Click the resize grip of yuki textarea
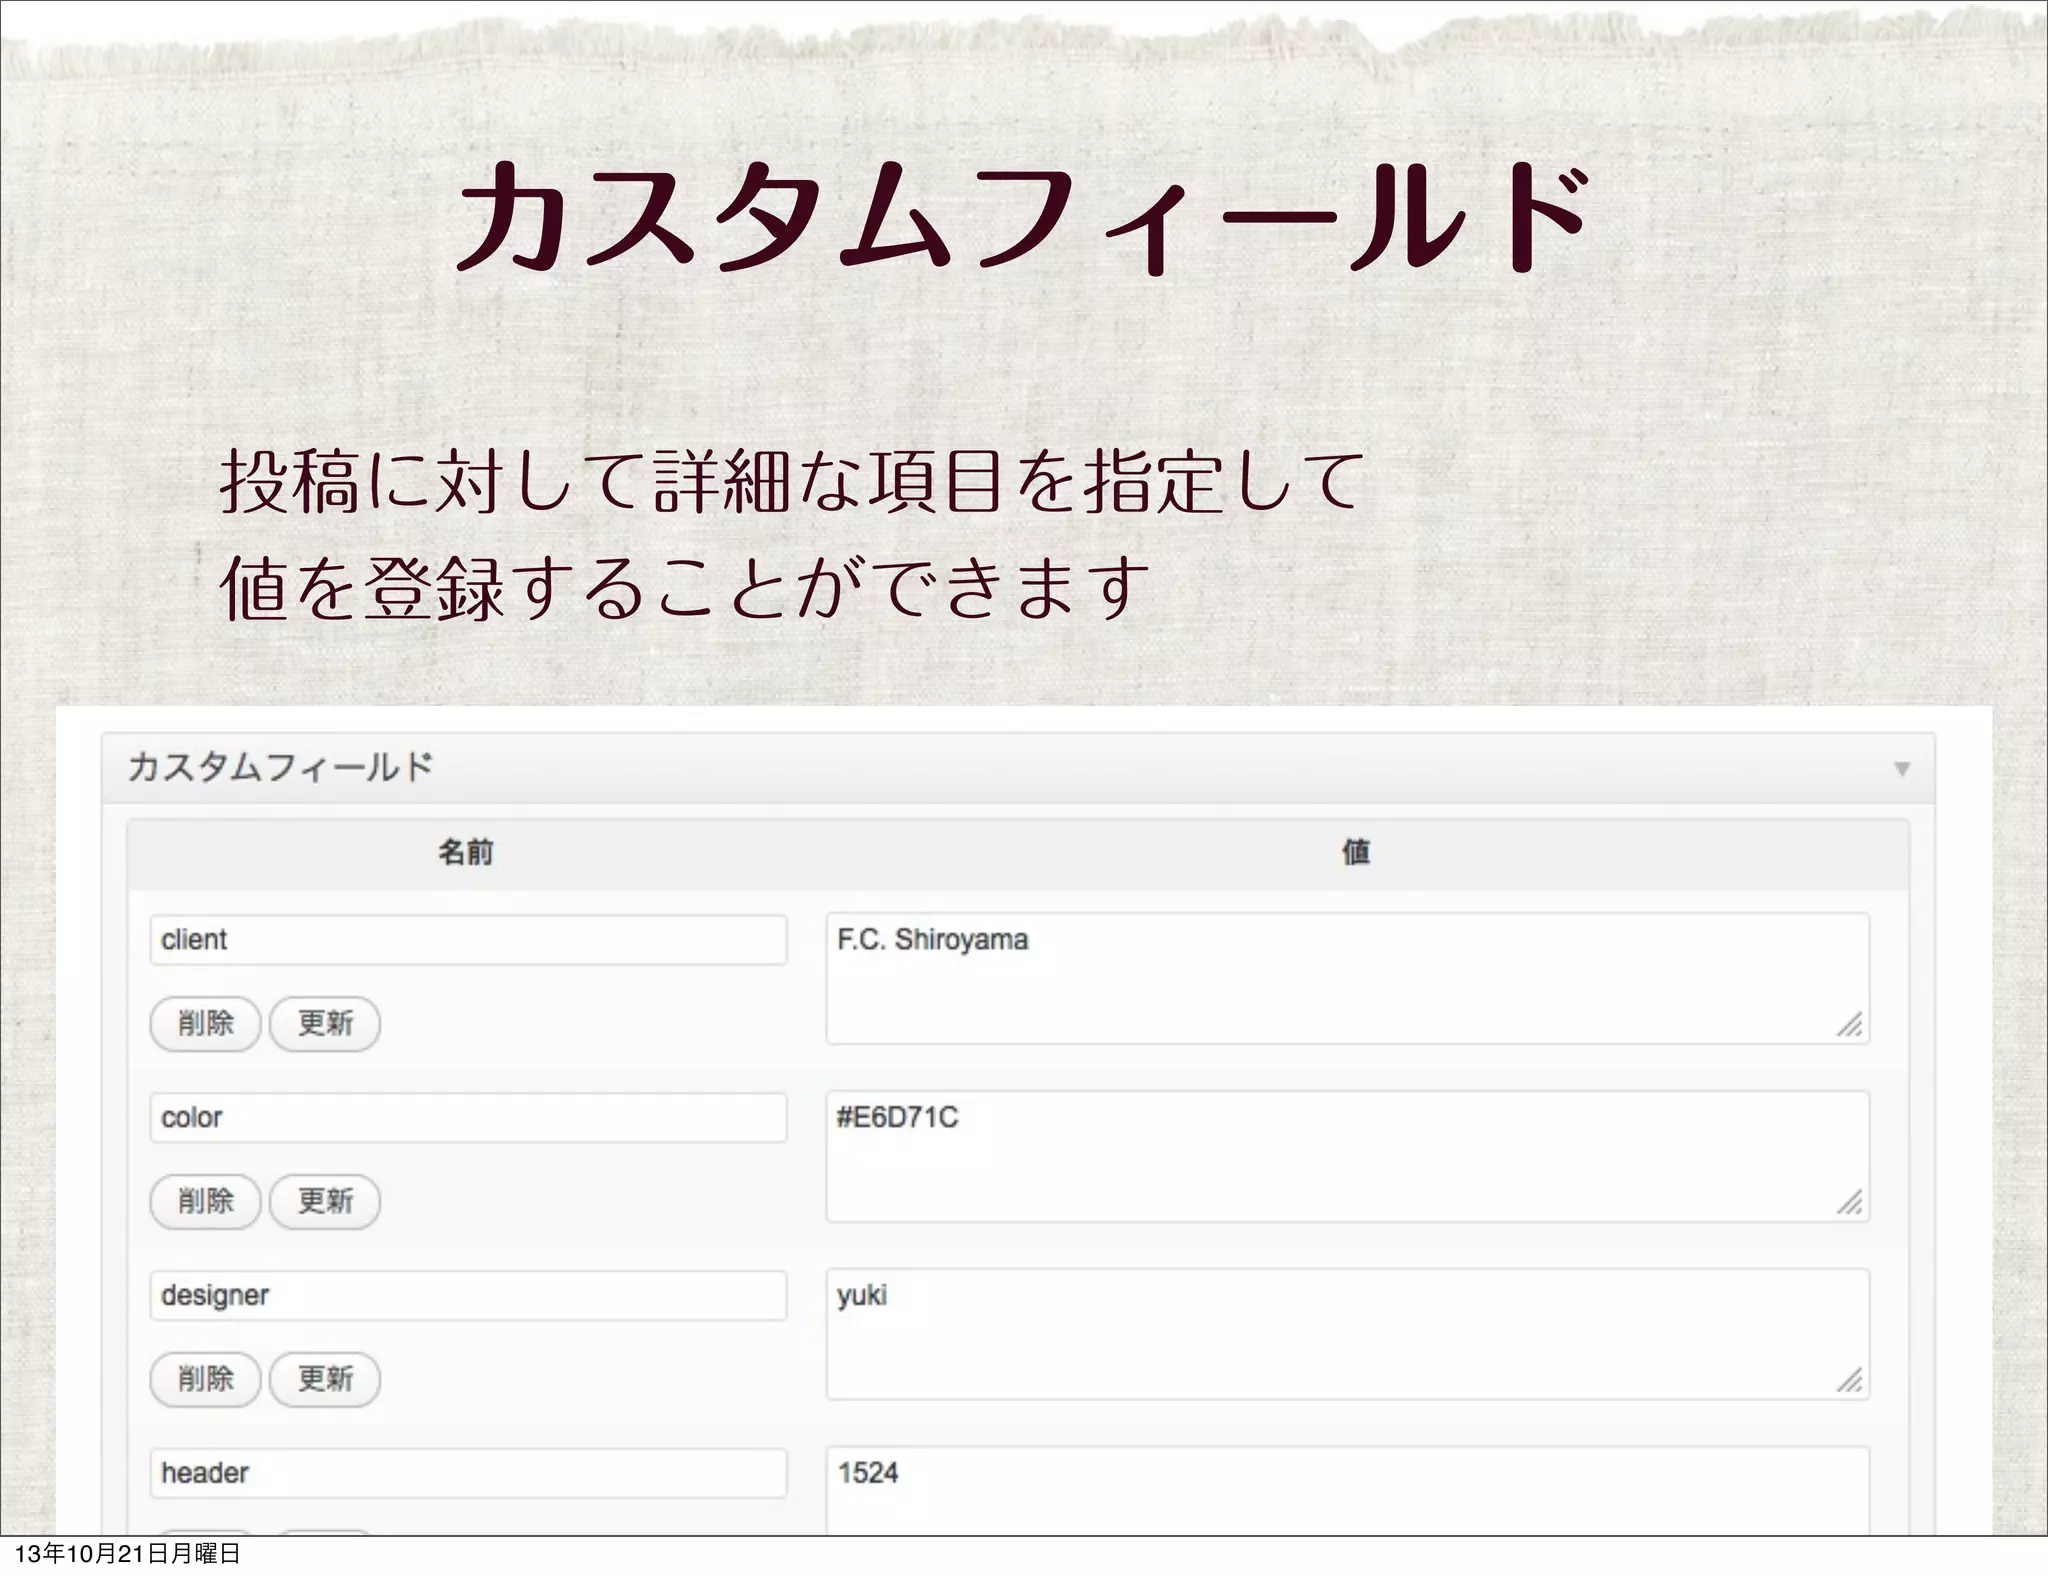The image size is (2048, 1576). [x=1849, y=1380]
